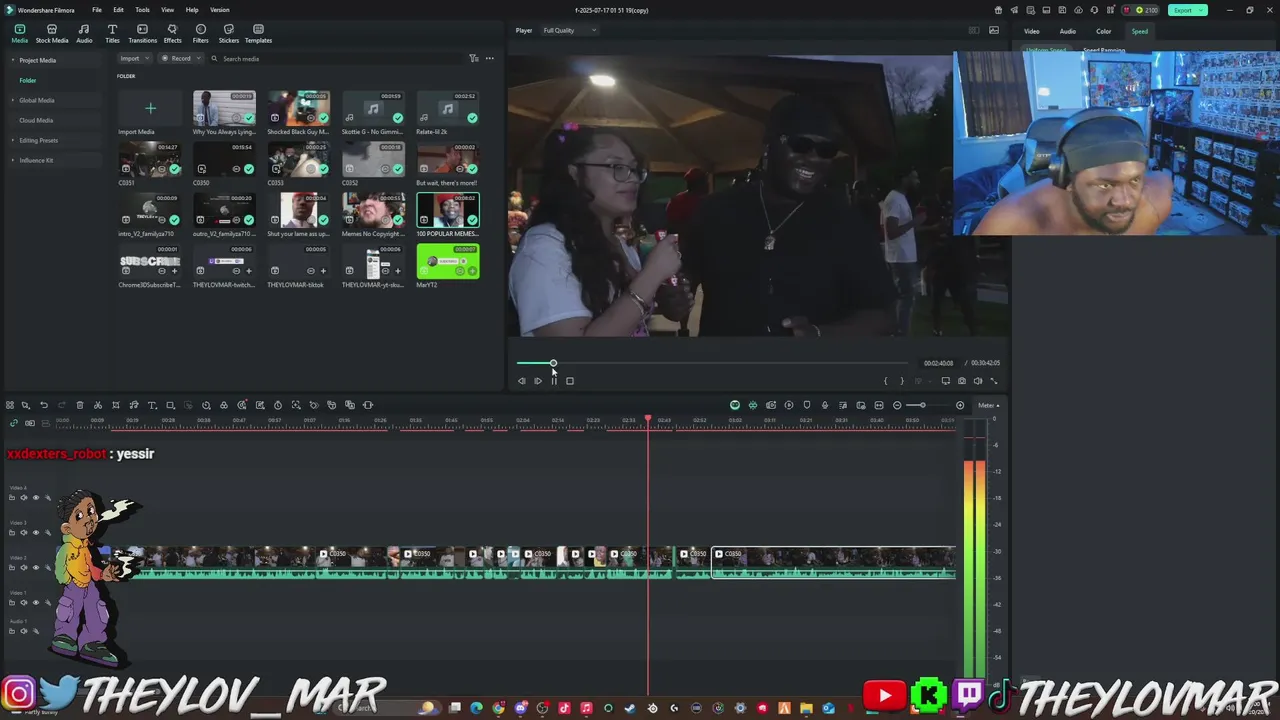Click the crop tool in timeline toolbar
This screenshot has width=1280, height=720.
point(116,405)
